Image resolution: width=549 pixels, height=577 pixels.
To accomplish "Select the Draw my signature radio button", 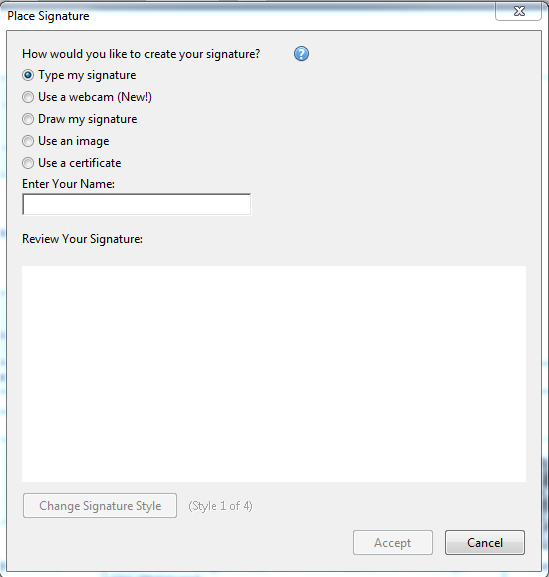I will pos(28,119).
